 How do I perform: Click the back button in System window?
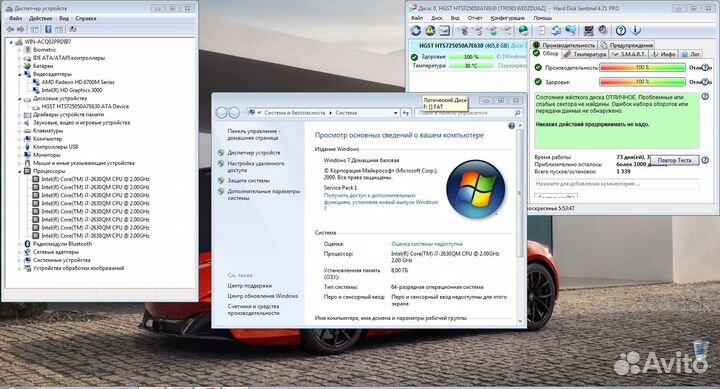tap(221, 113)
